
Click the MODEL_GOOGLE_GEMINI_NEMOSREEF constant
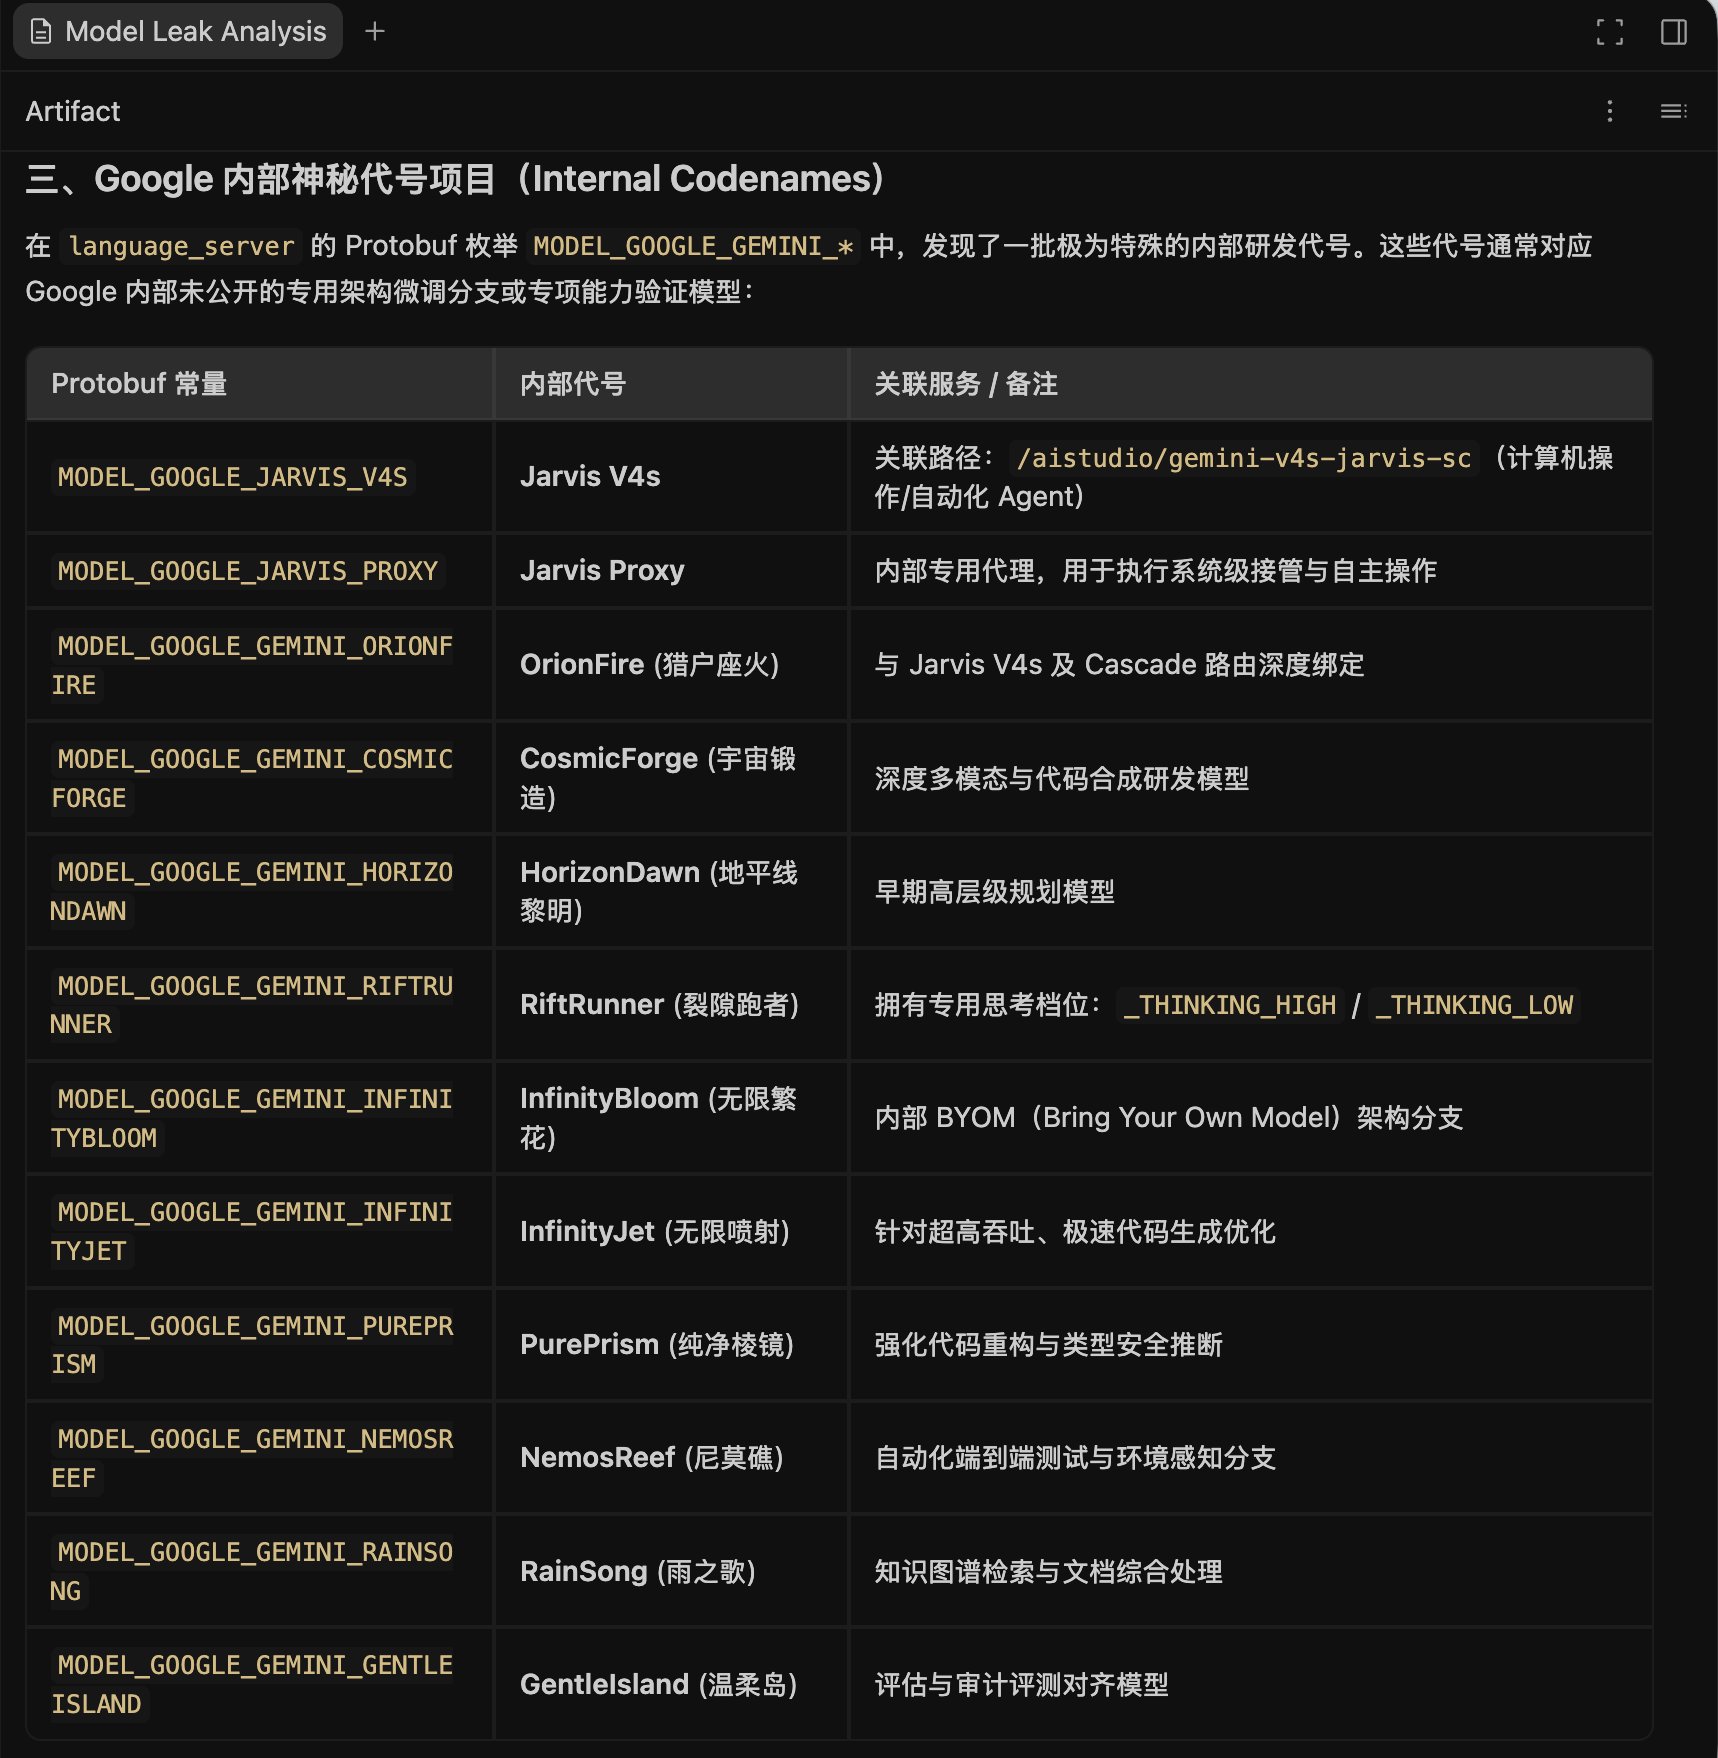point(252,1458)
